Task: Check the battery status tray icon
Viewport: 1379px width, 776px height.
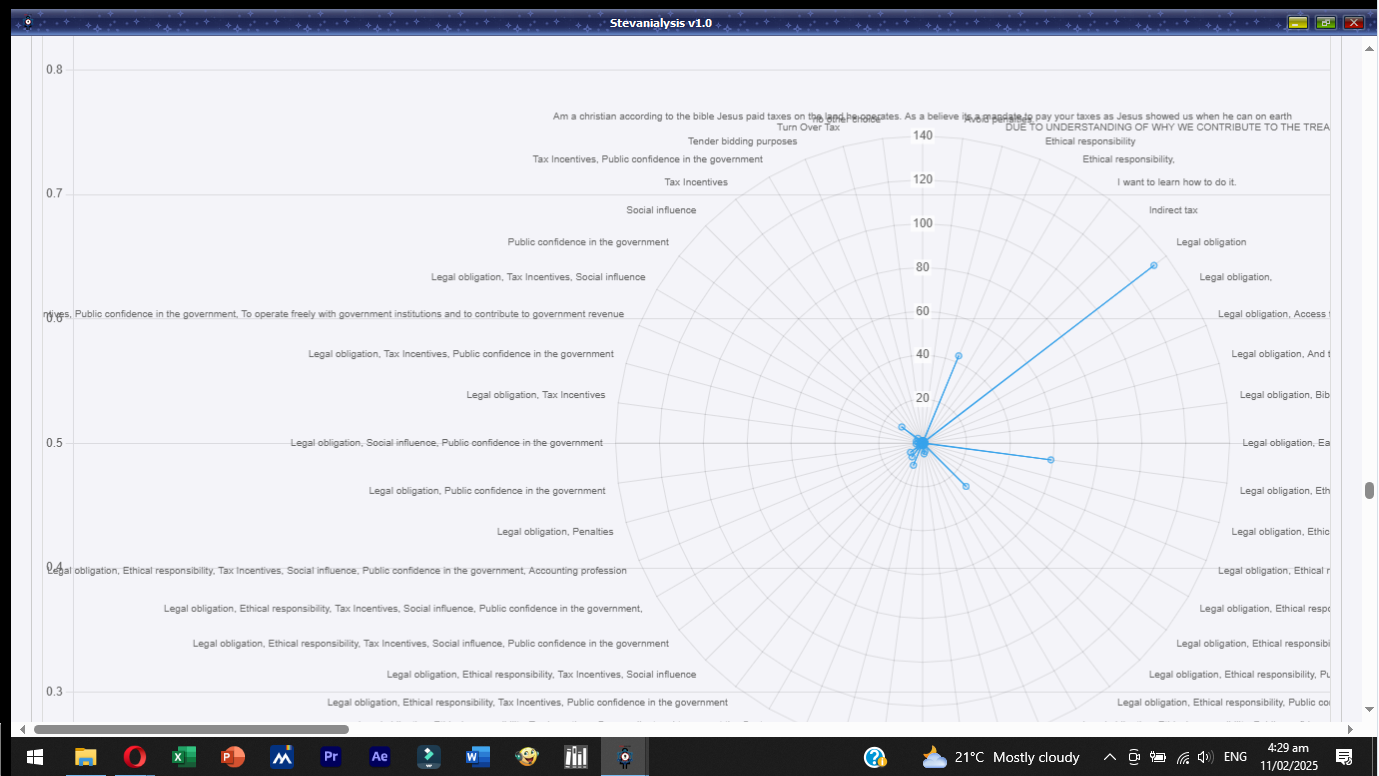Action: coord(1158,757)
